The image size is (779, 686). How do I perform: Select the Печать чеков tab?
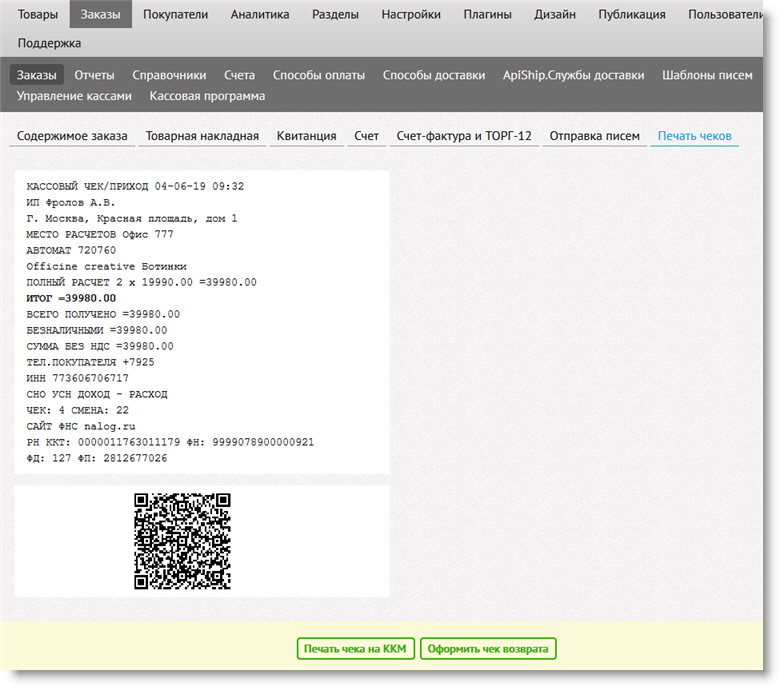[x=695, y=136]
